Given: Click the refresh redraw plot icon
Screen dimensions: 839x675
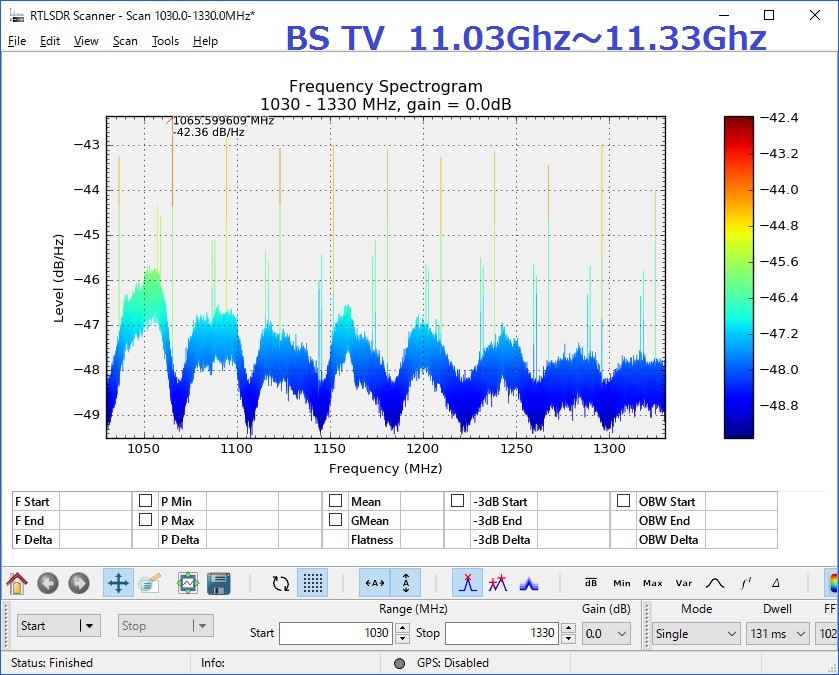Looking at the screenshot, I should click(x=280, y=583).
